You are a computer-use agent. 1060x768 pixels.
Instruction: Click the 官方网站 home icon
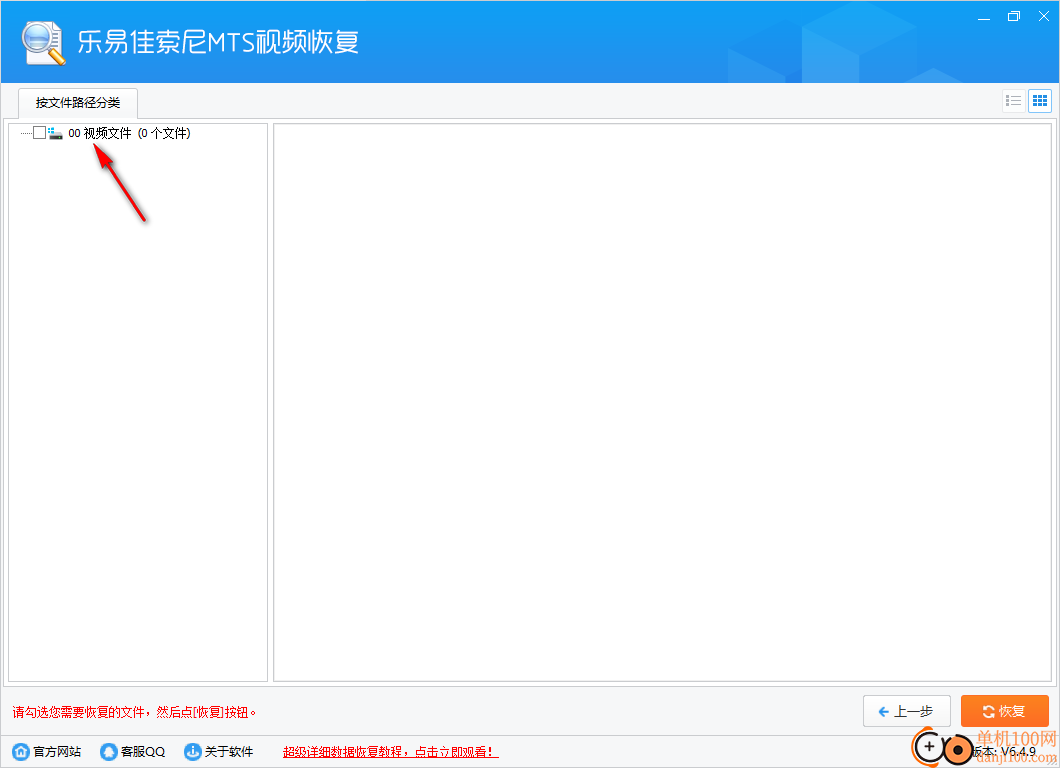point(21,751)
